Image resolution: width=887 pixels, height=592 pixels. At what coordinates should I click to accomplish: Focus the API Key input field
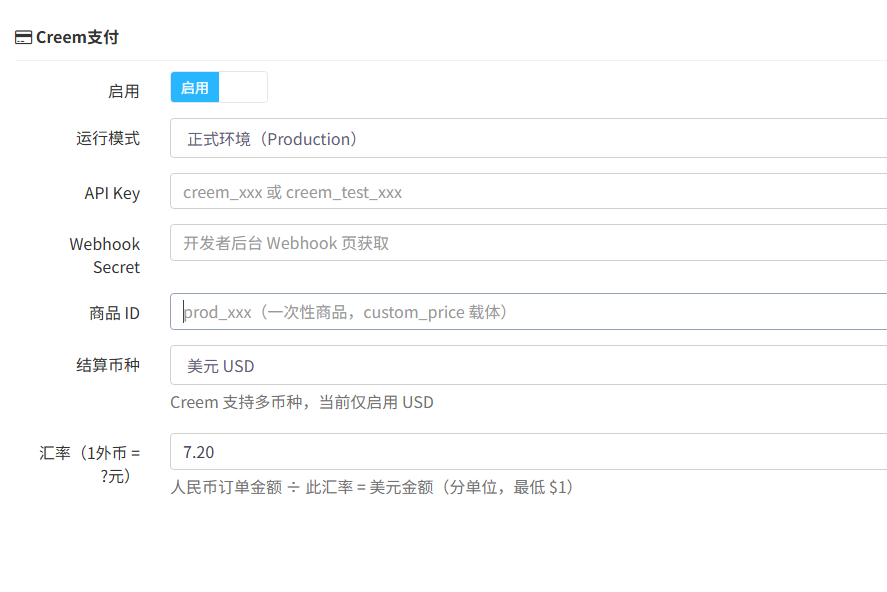[x=528, y=192]
